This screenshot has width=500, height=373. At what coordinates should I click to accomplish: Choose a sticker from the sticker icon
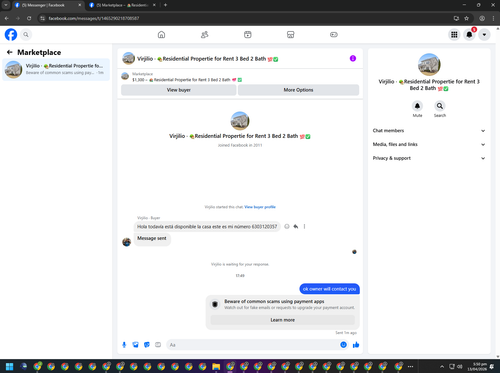[x=147, y=345]
